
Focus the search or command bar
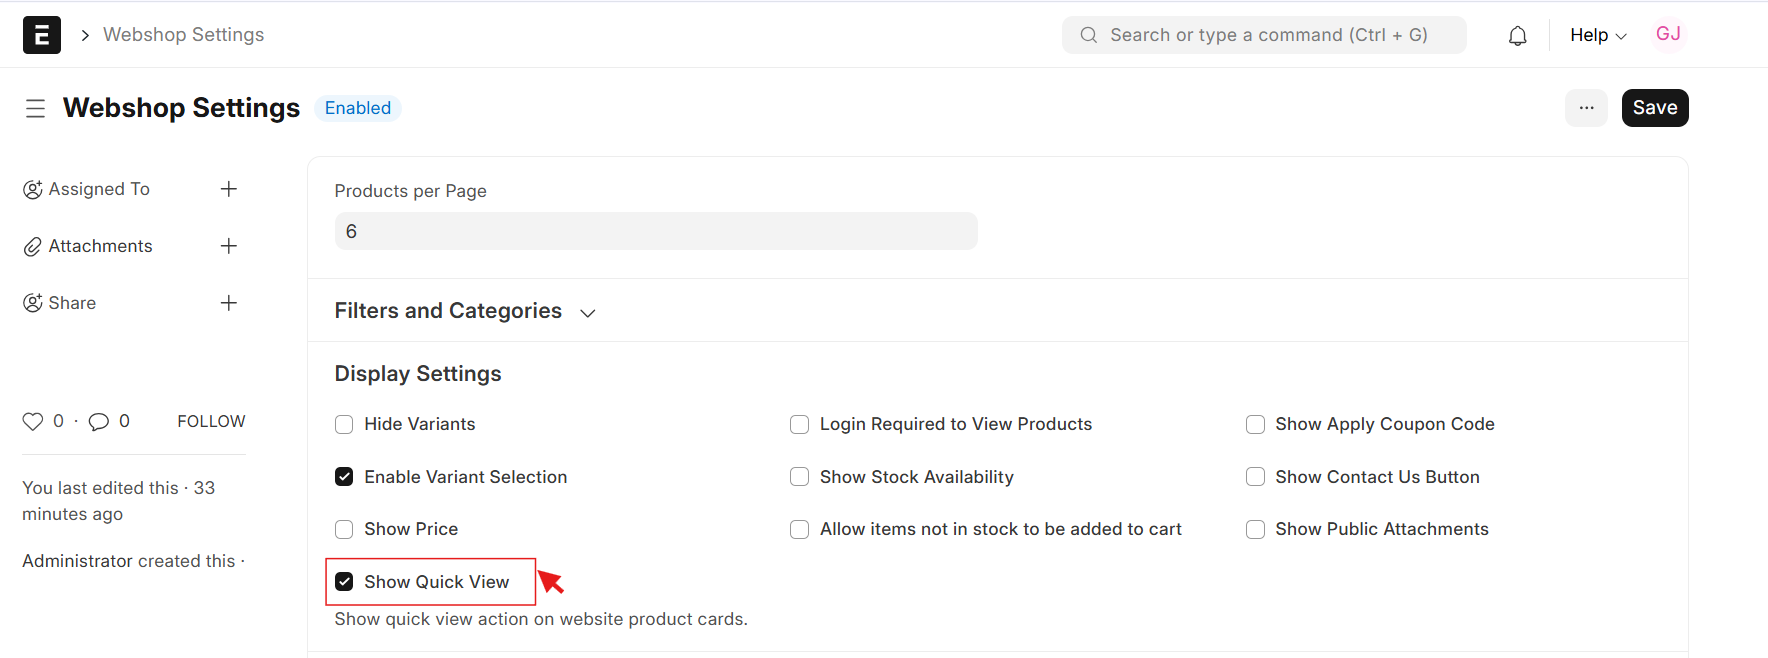pos(1264,35)
